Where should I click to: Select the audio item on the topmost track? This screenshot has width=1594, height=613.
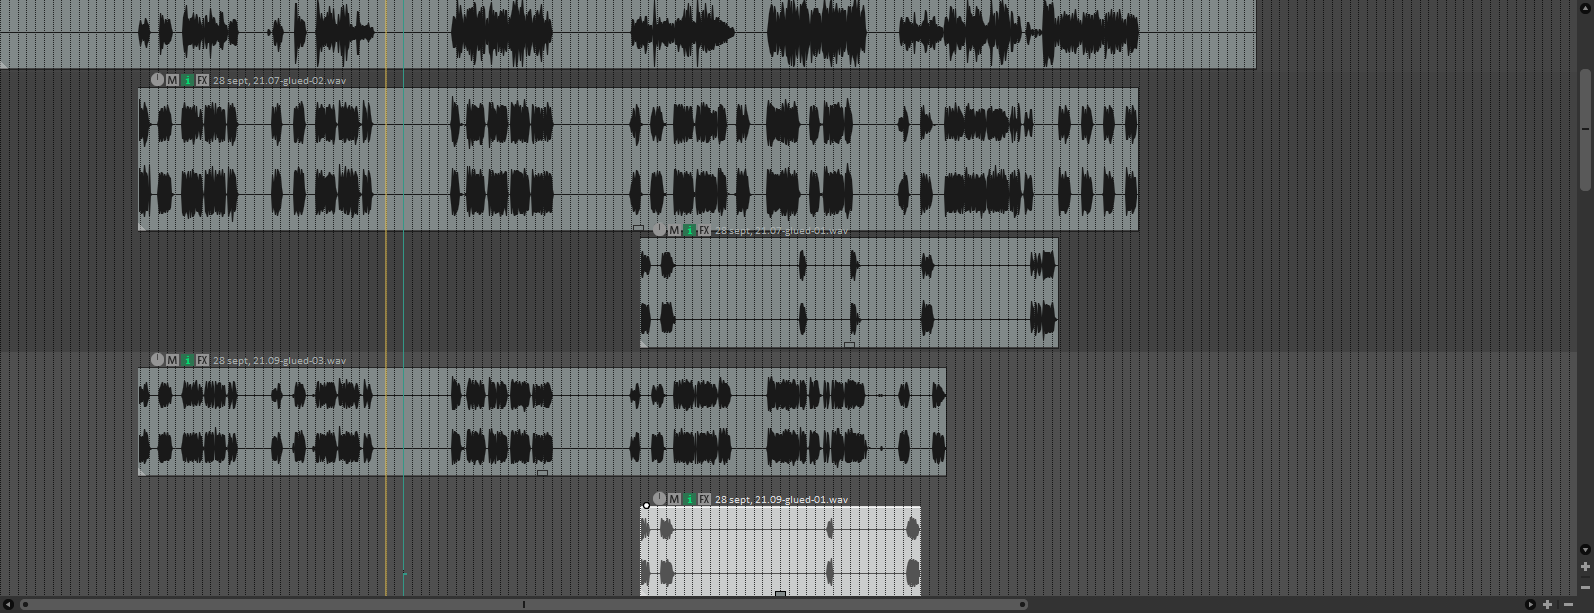tap(627, 34)
